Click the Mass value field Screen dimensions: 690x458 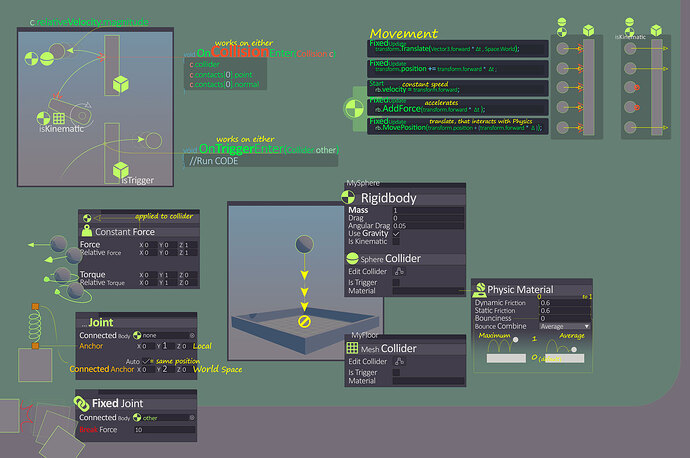point(428,210)
